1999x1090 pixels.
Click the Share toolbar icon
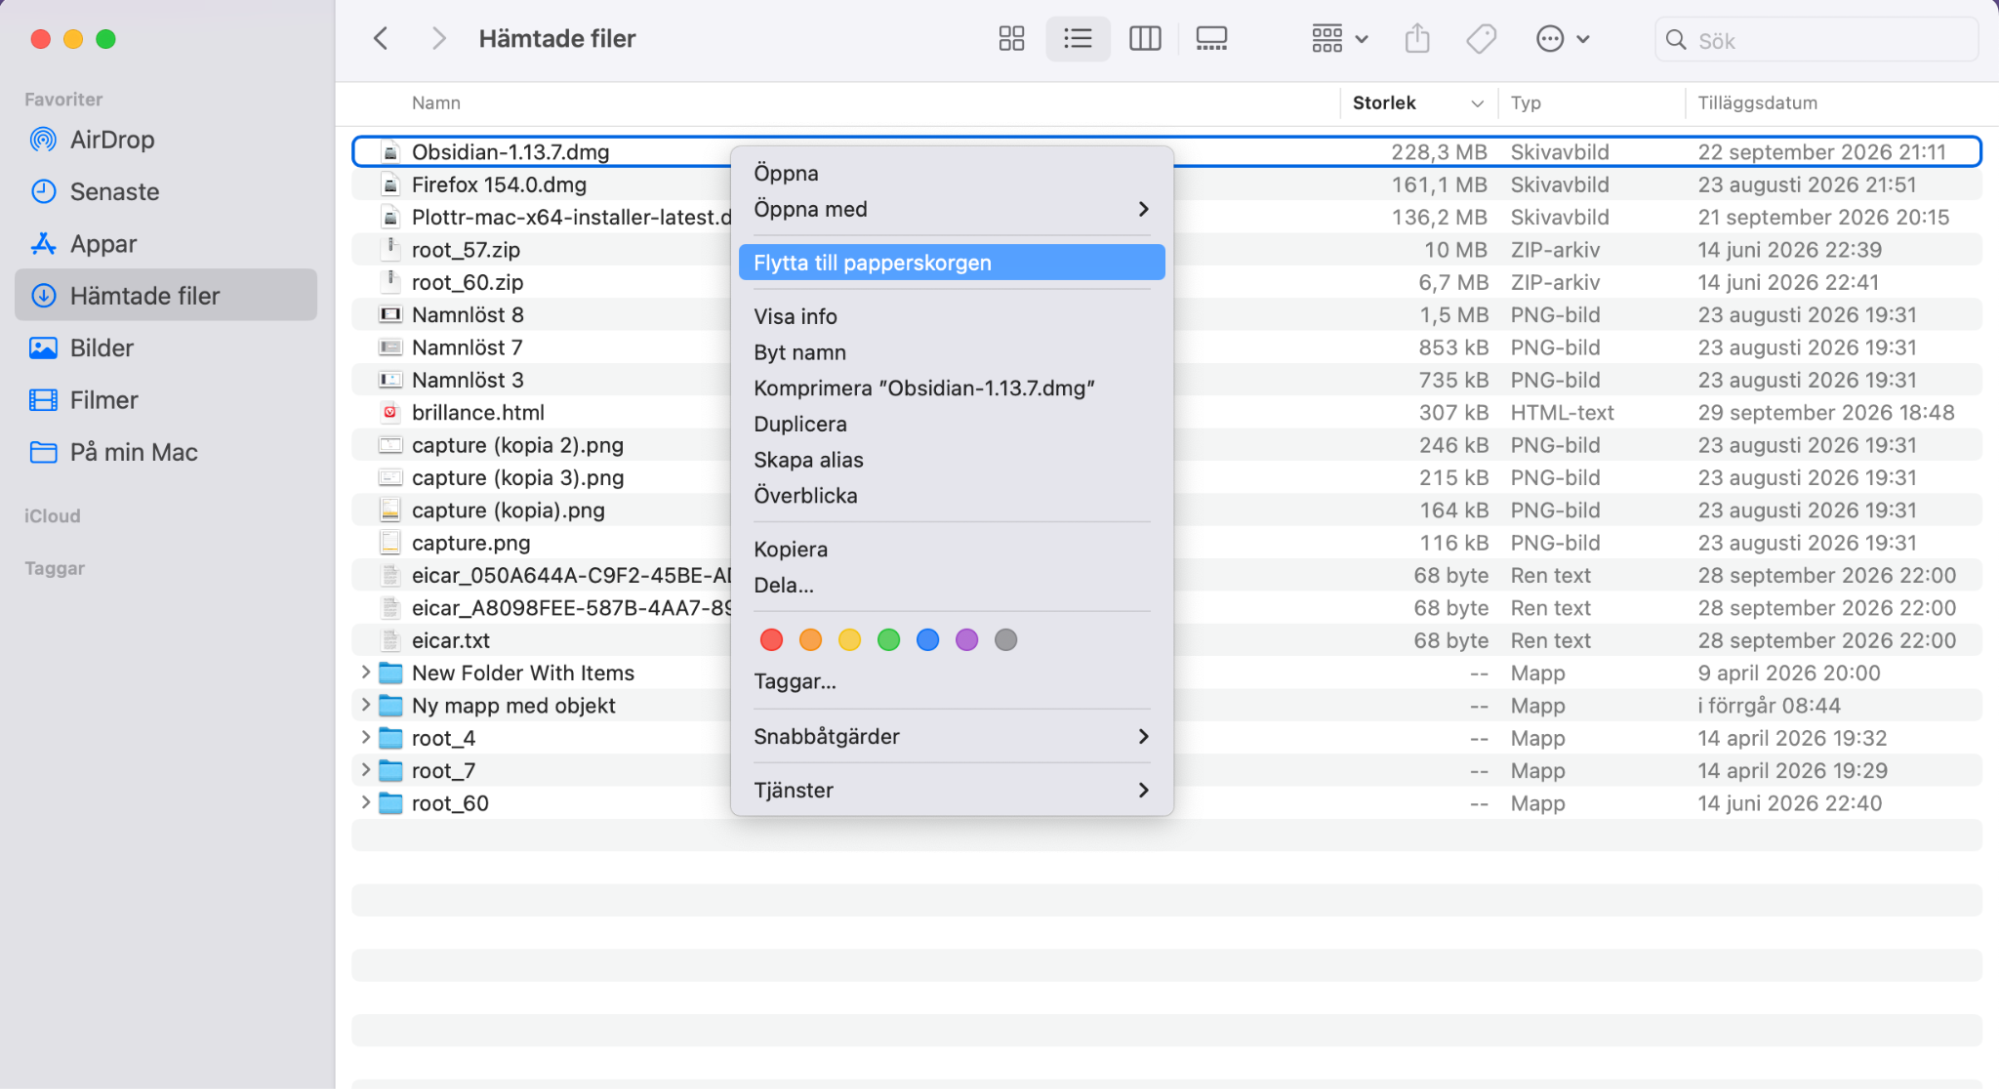(1417, 39)
